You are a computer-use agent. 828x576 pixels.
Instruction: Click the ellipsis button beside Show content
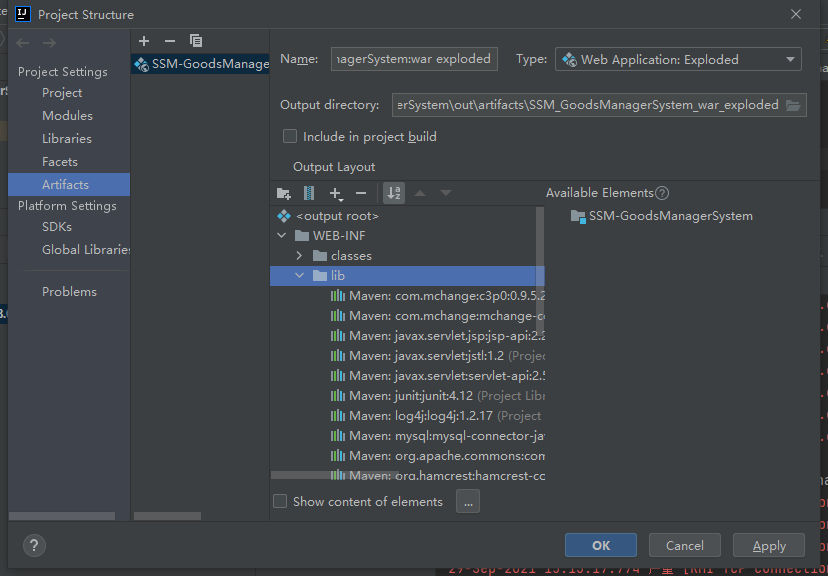pyautogui.click(x=468, y=502)
